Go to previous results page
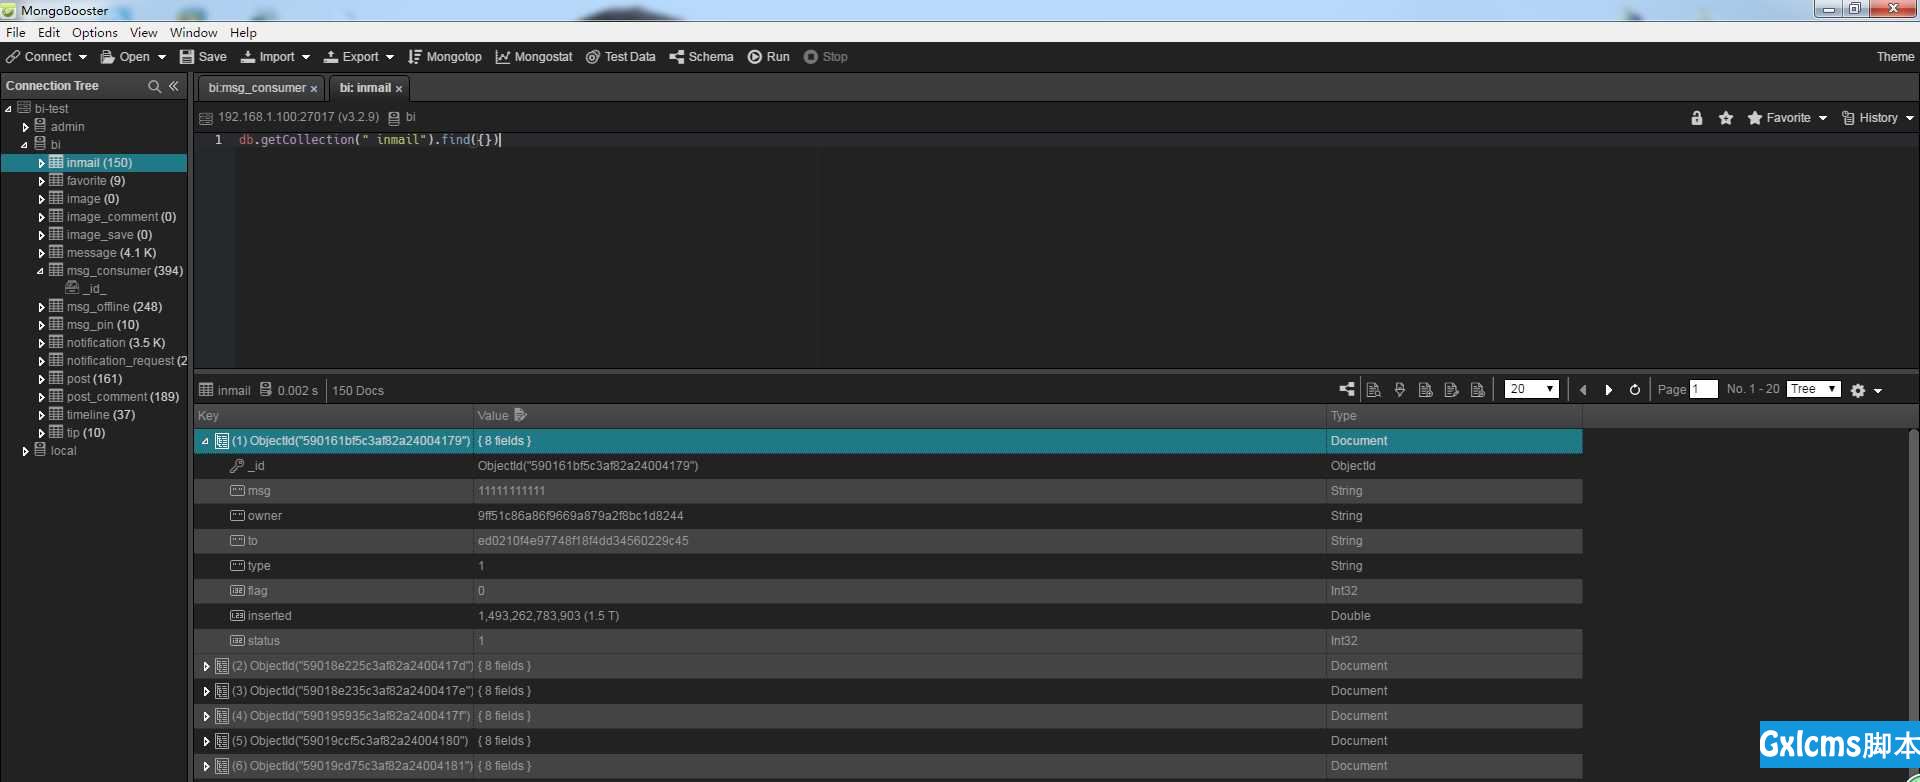 1583,390
